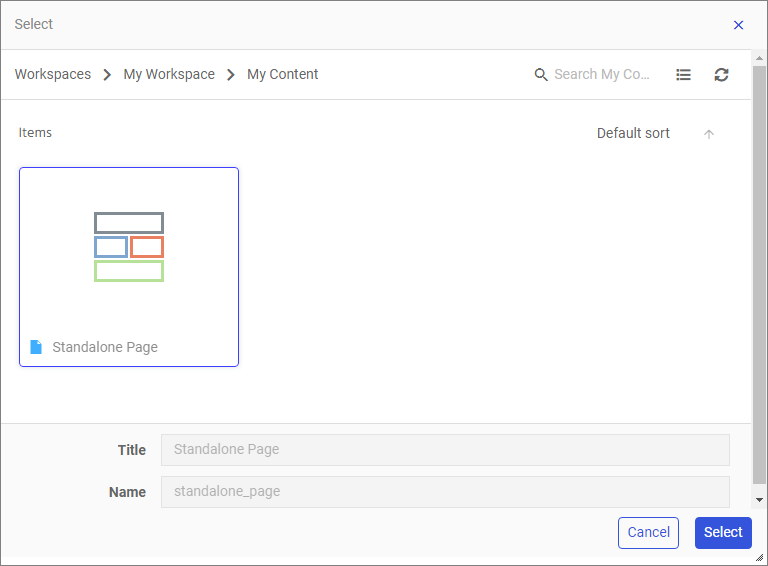Confirm with the blue Select button

[722, 533]
